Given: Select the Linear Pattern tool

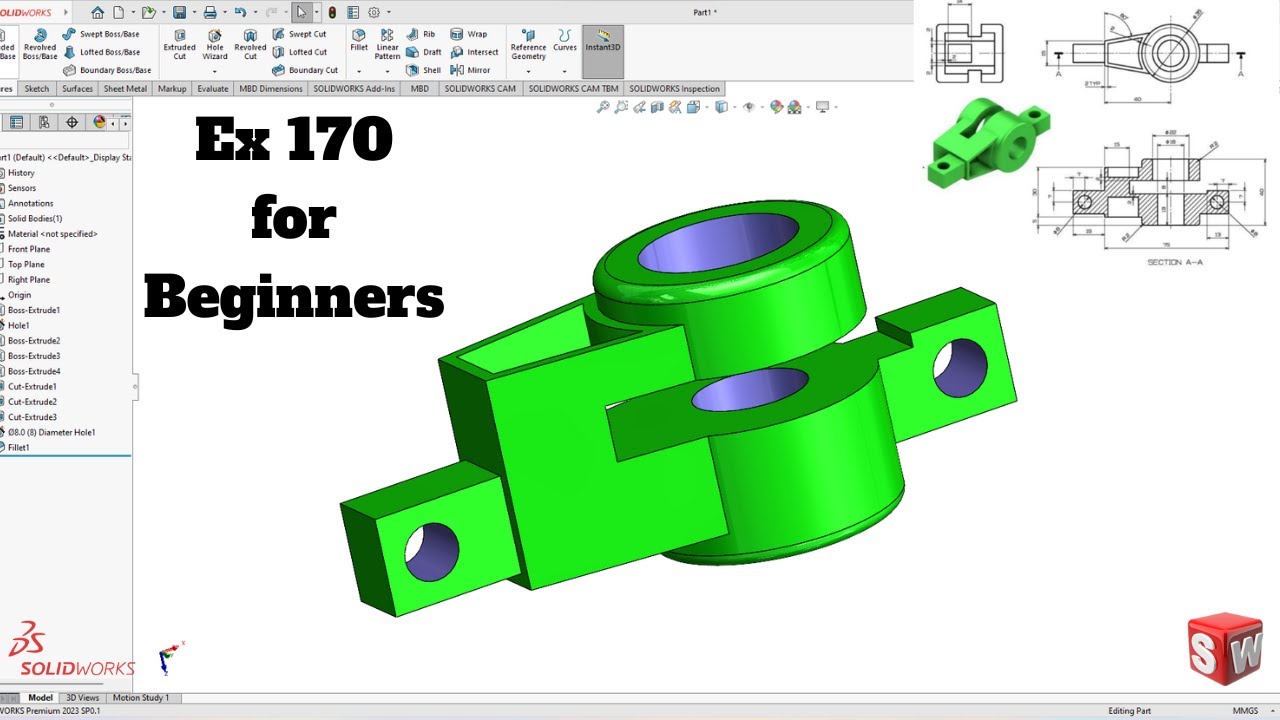Looking at the screenshot, I should click(x=387, y=44).
